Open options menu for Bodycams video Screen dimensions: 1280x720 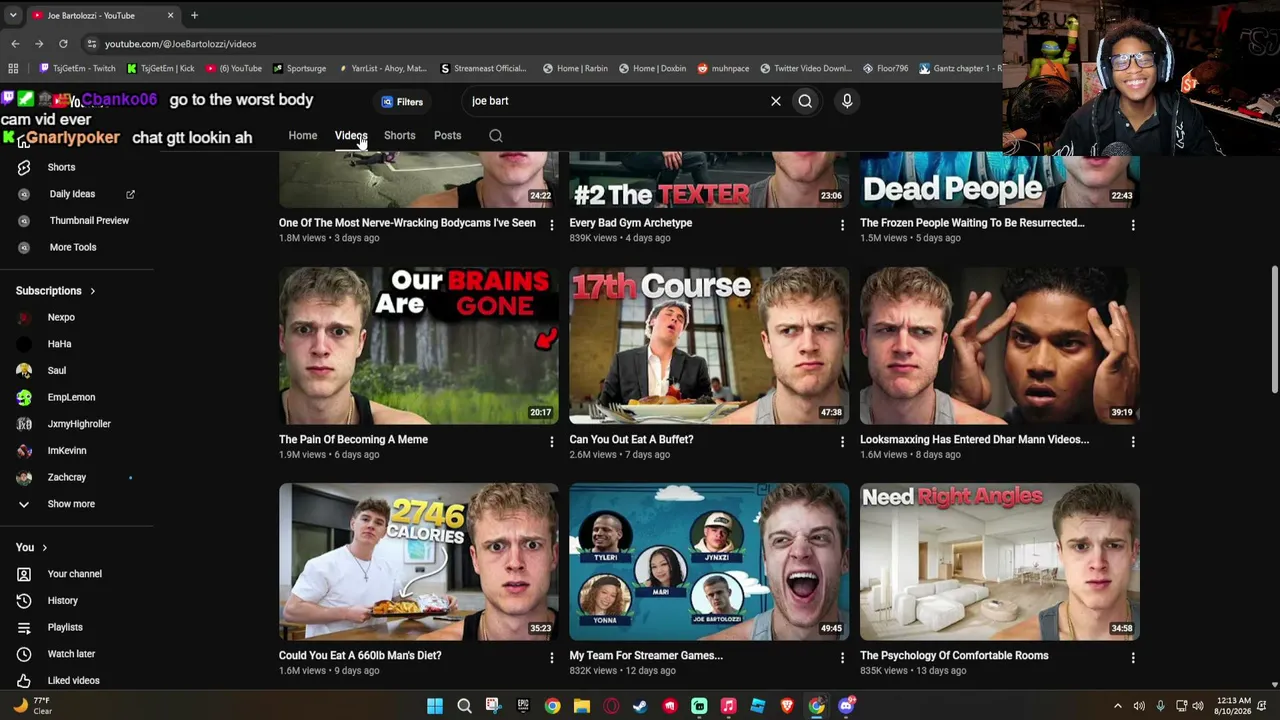pos(551,225)
